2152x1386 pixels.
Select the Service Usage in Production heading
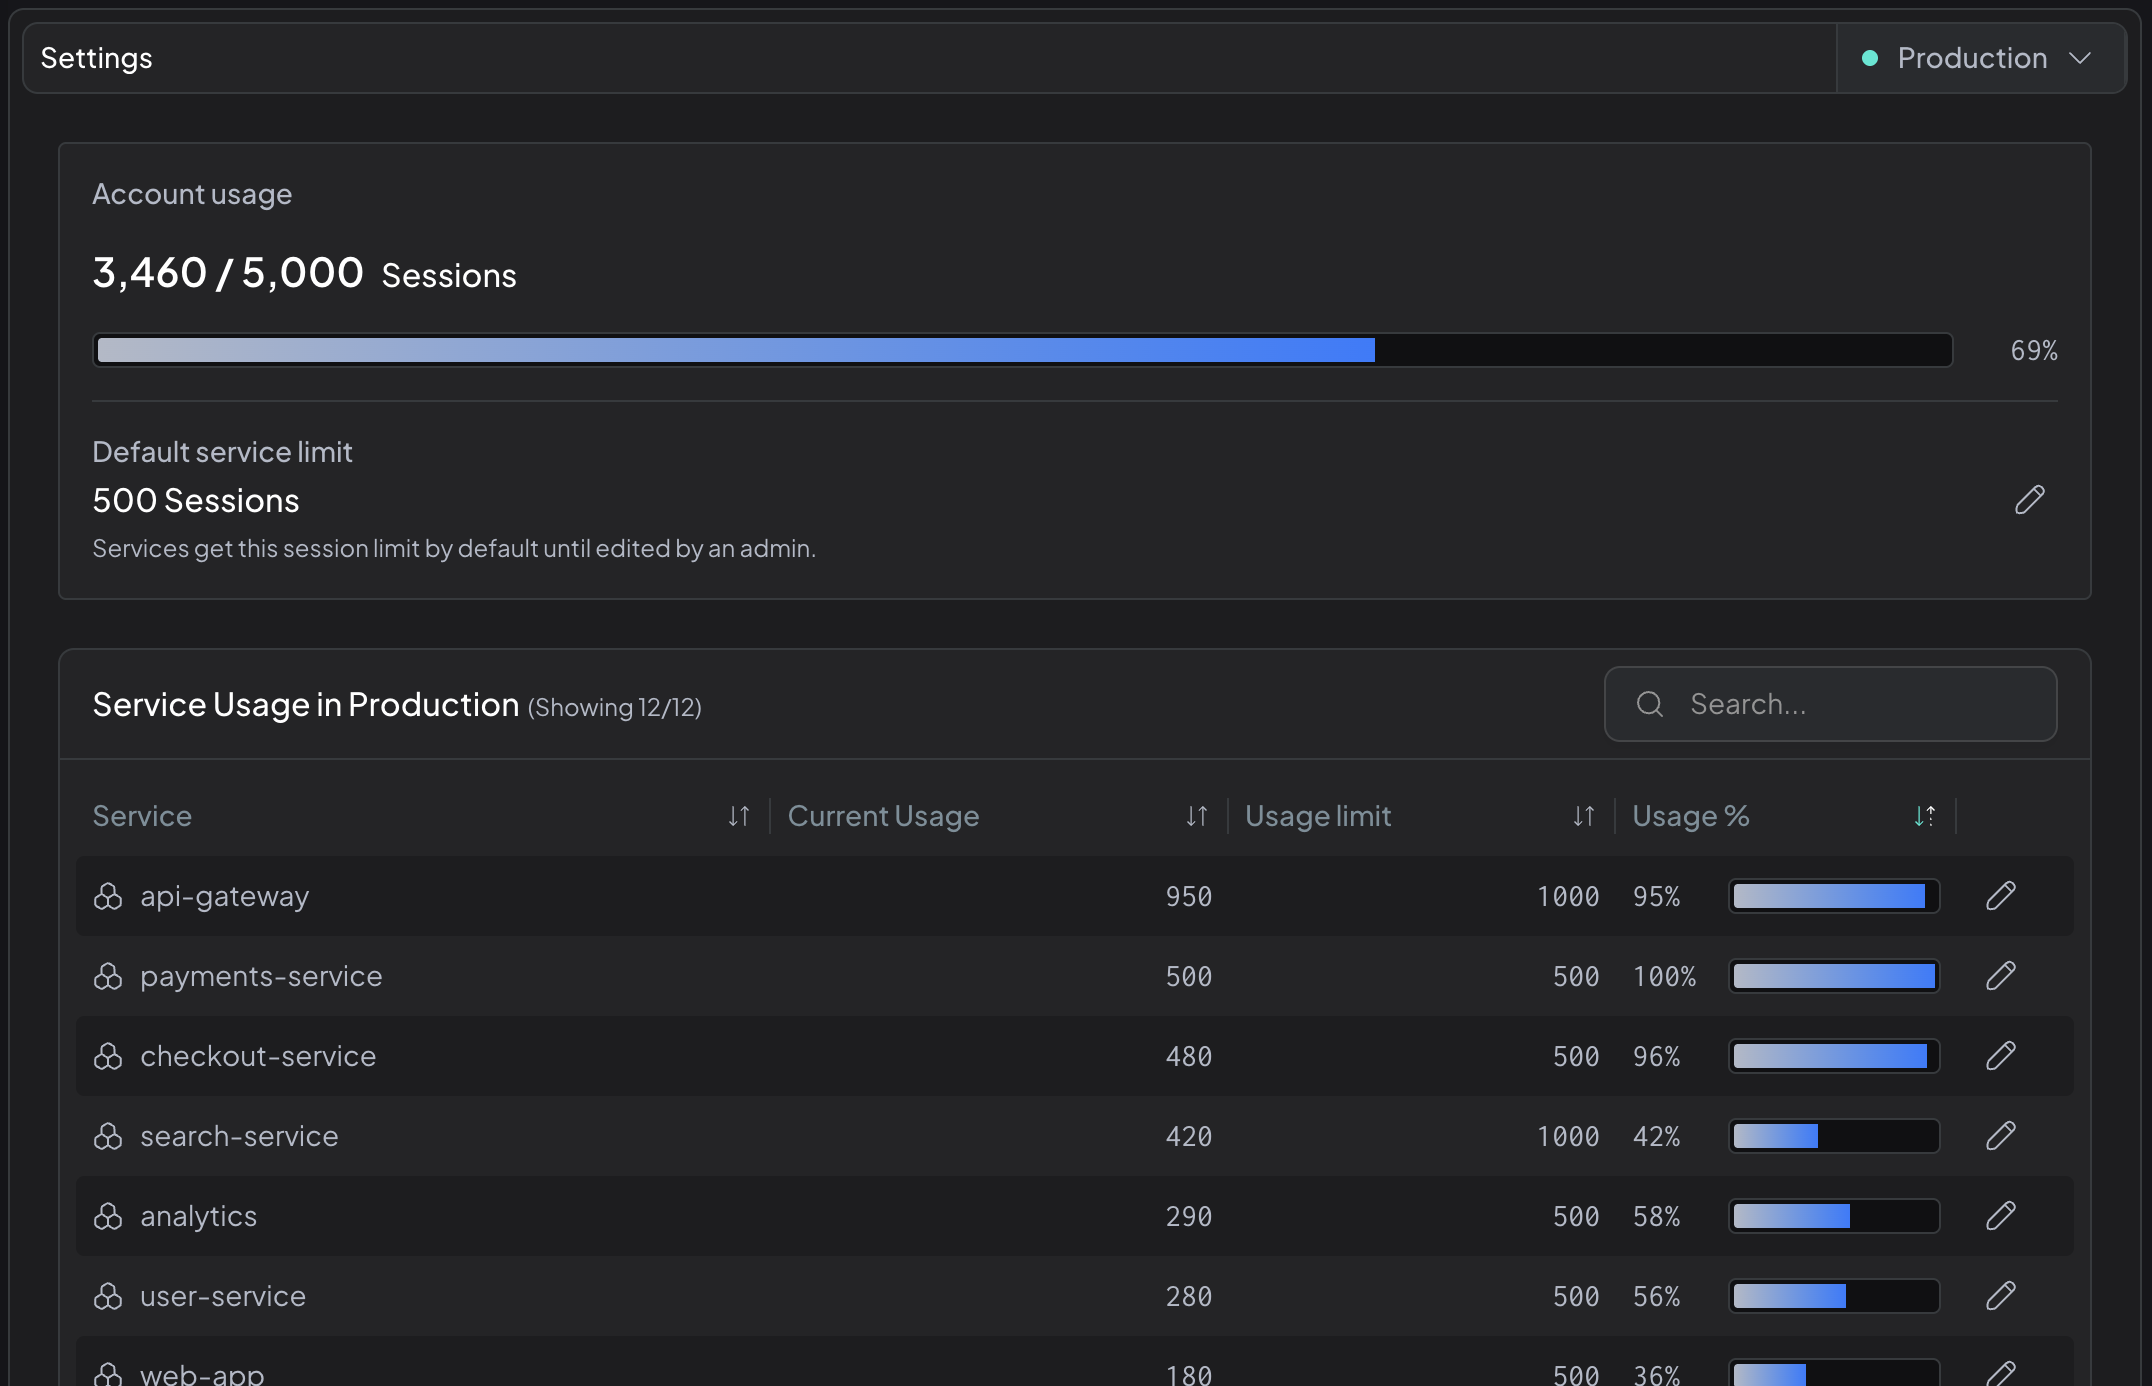coord(306,704)
